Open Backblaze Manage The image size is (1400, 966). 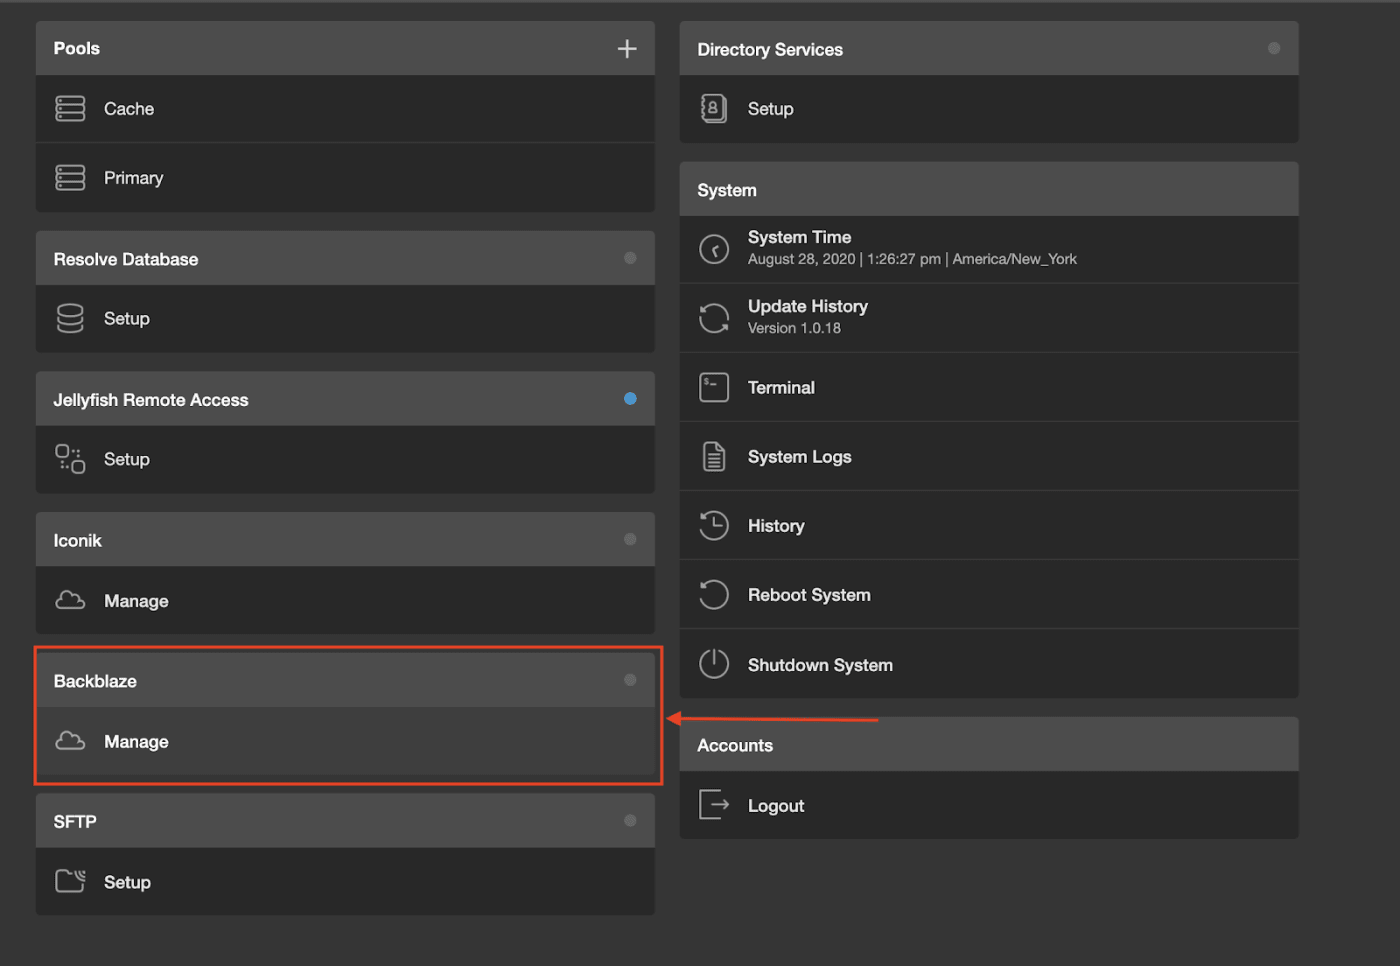point(137,741)
